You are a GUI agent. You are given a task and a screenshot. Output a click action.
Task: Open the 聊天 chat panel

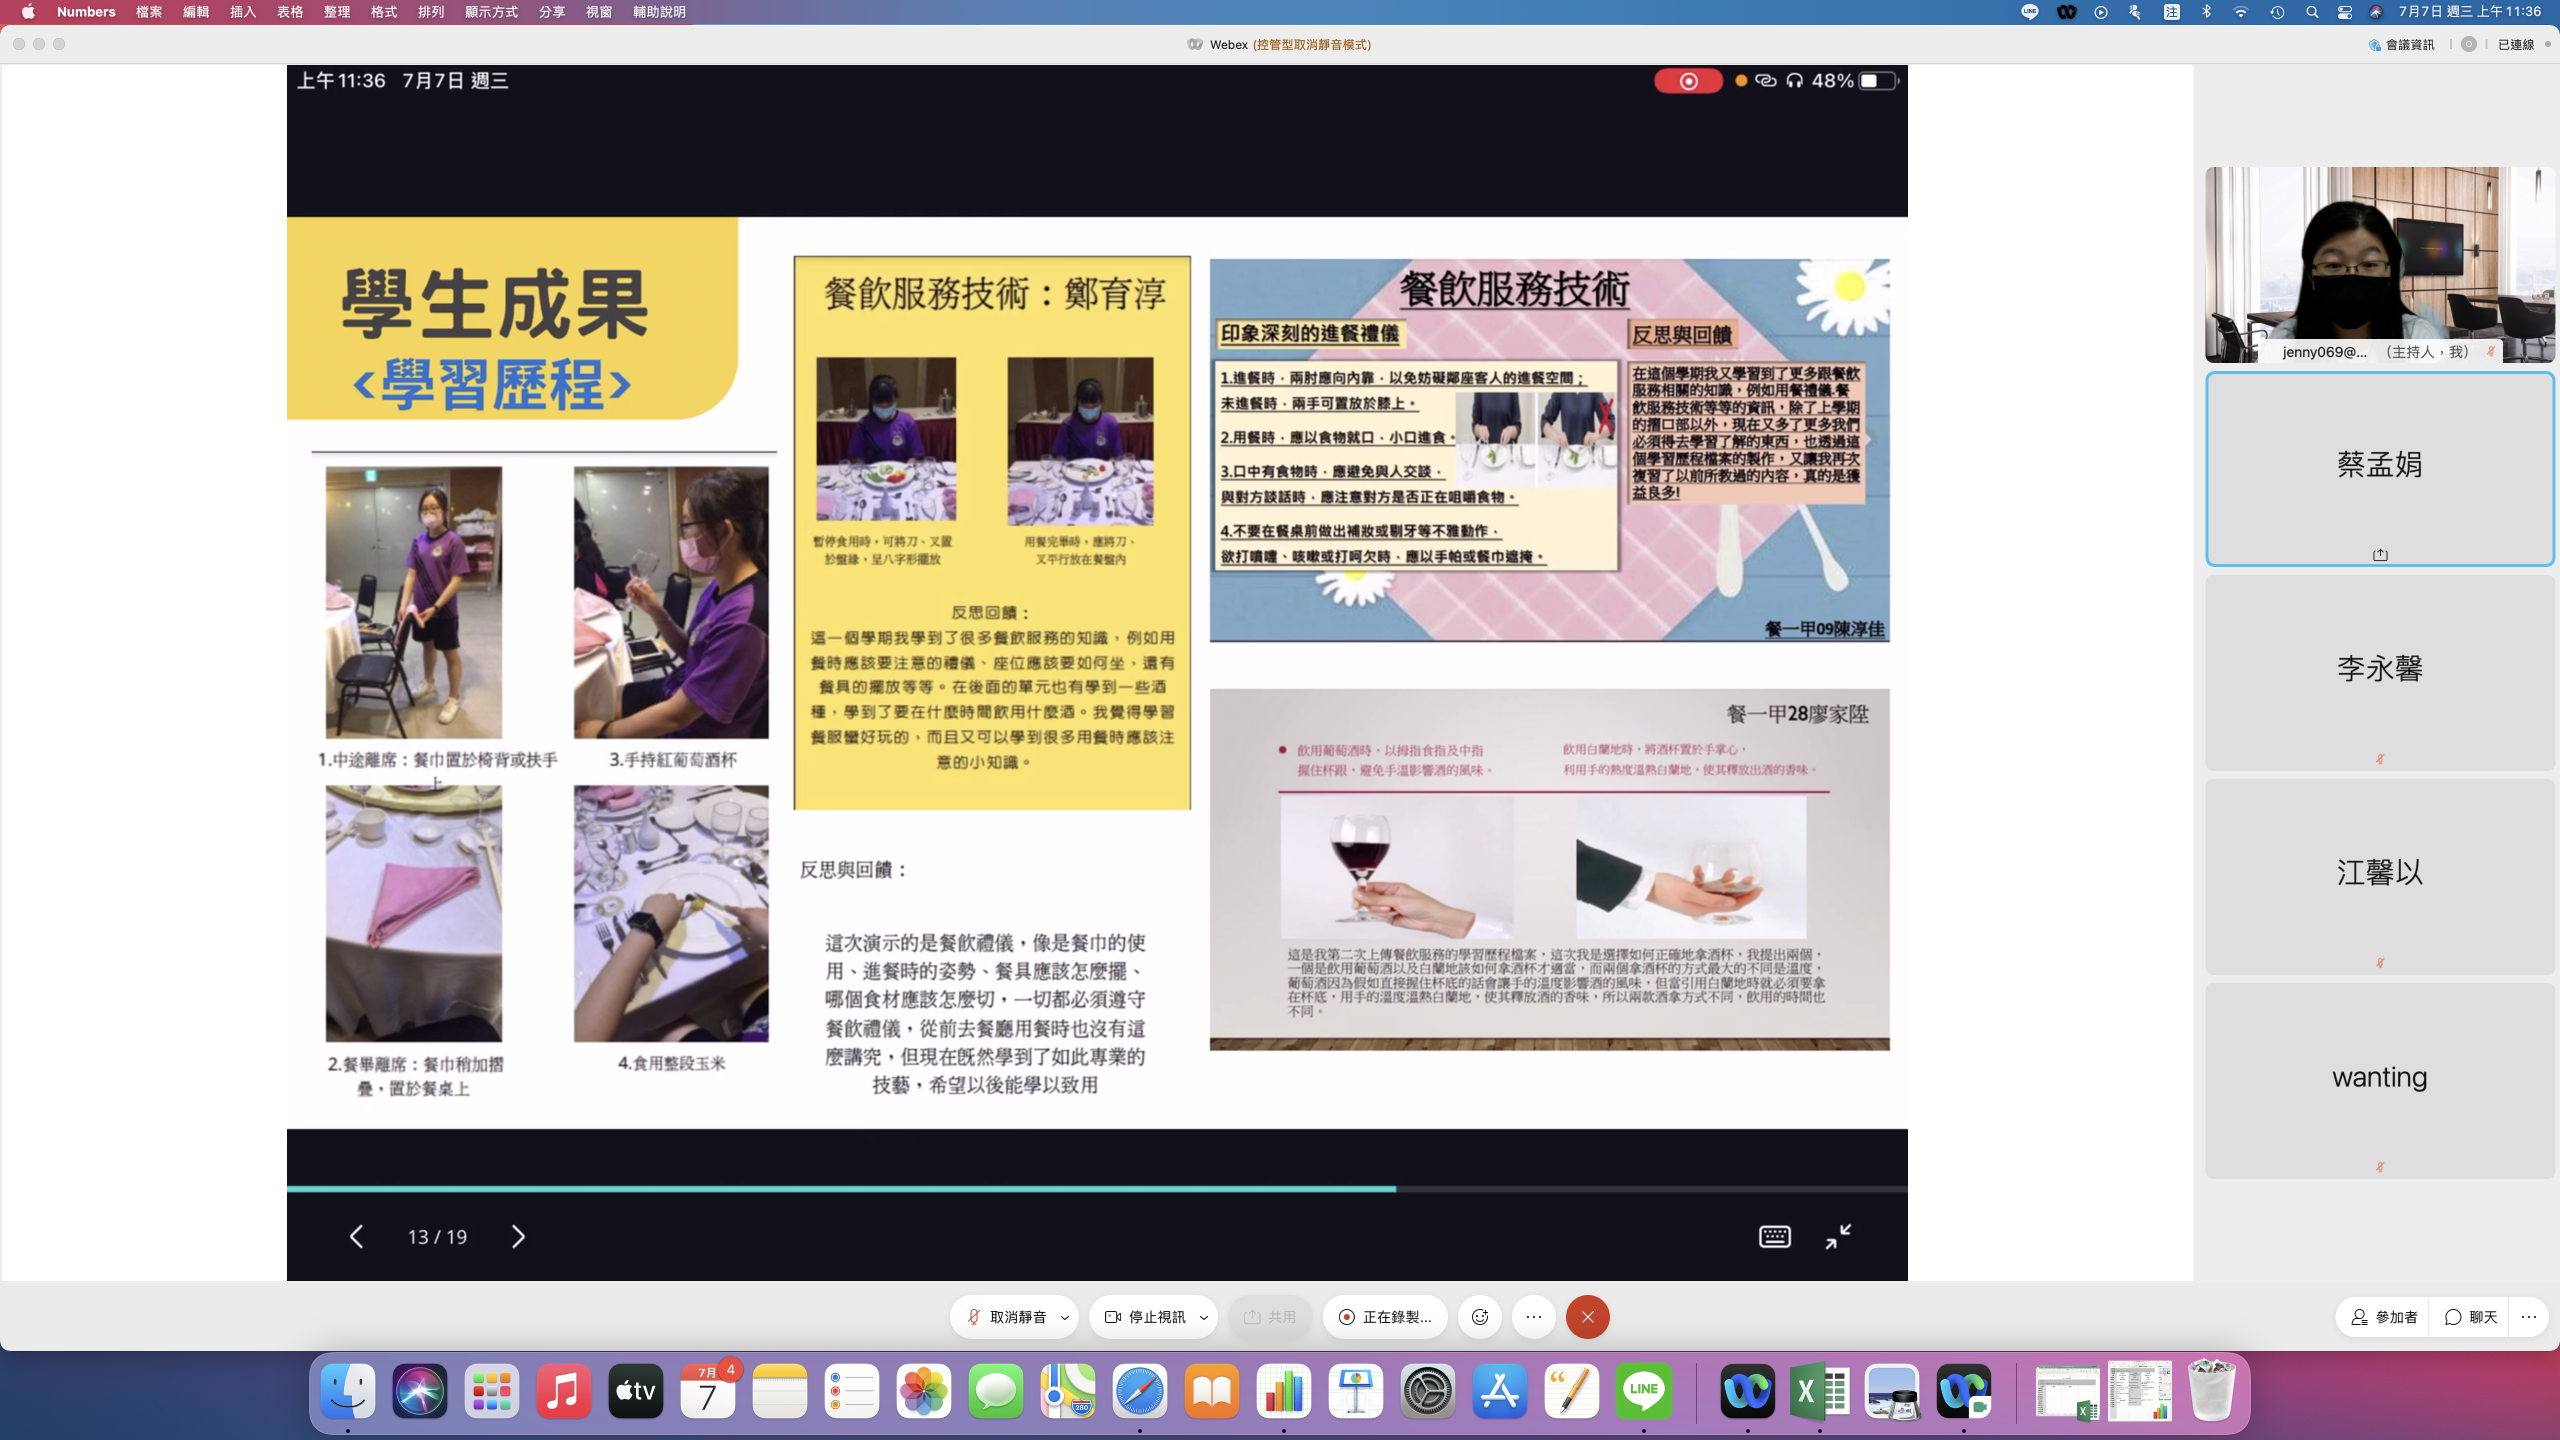coord(2471,1317)
